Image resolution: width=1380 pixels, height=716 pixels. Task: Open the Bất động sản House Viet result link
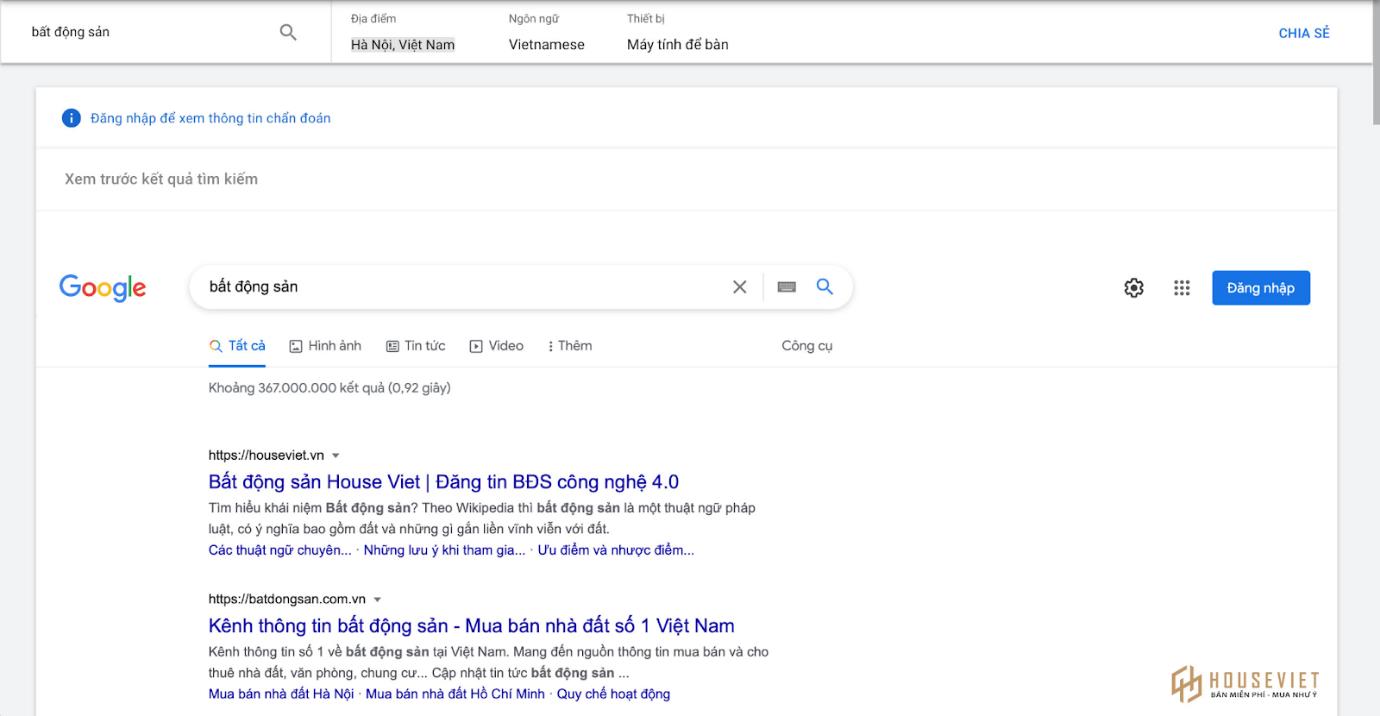click(443, 481)
